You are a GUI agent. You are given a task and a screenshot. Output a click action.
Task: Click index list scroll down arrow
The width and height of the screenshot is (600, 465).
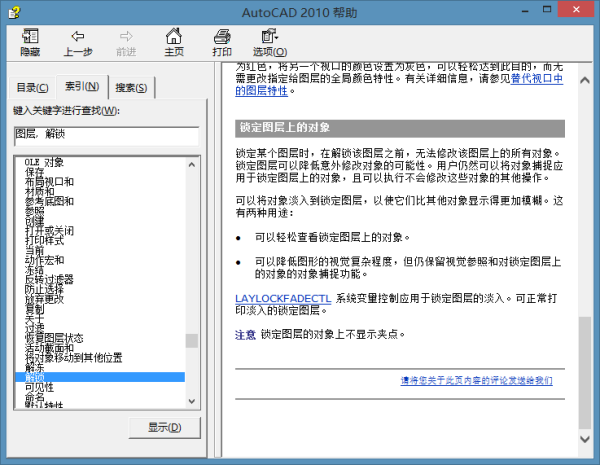click(x=192, y=401)
